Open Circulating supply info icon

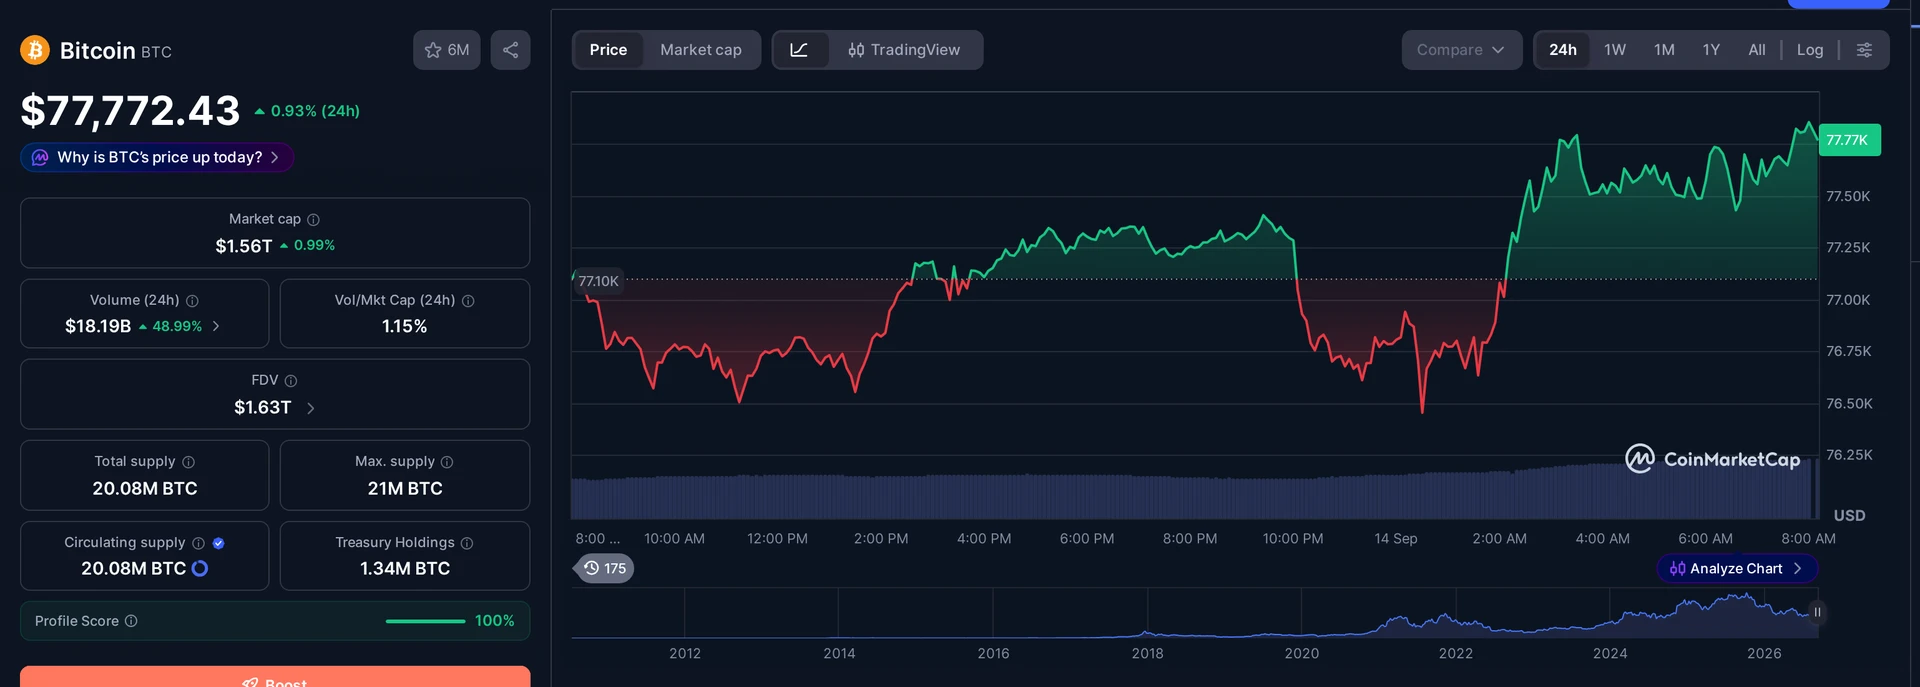point(198,542)
